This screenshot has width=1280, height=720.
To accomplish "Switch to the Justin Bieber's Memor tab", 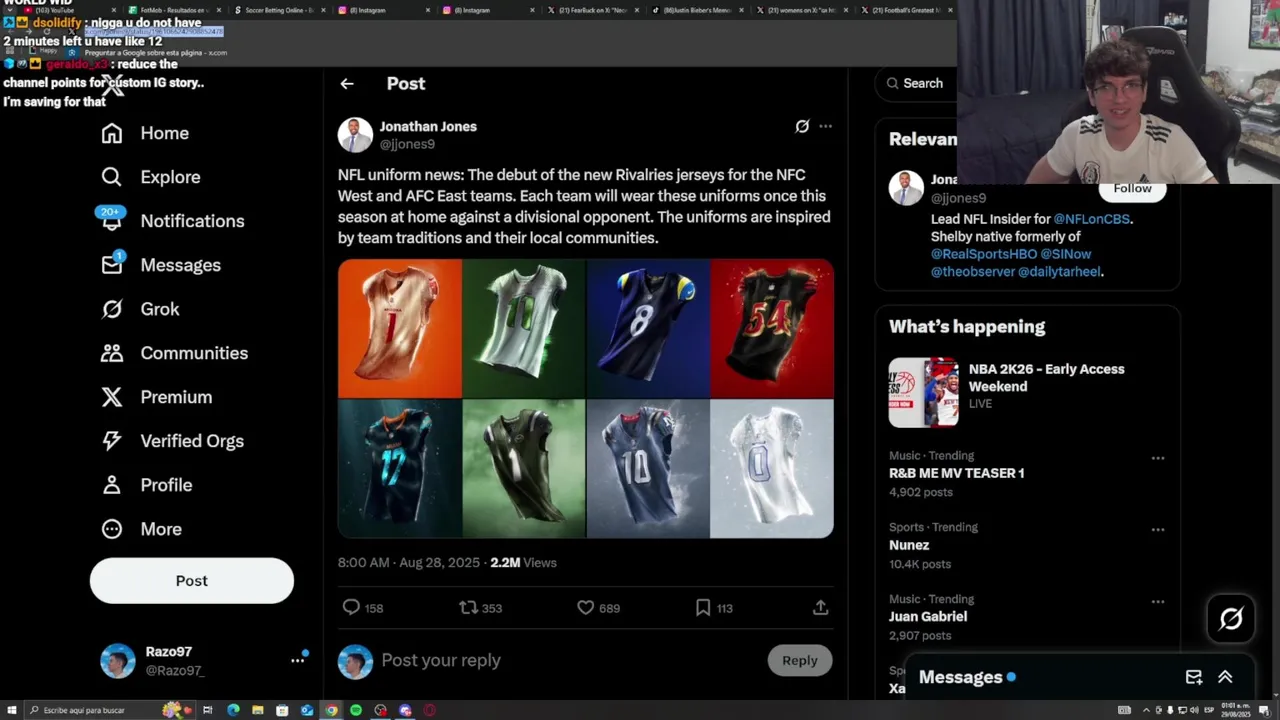I will click(x=696, y=10).
